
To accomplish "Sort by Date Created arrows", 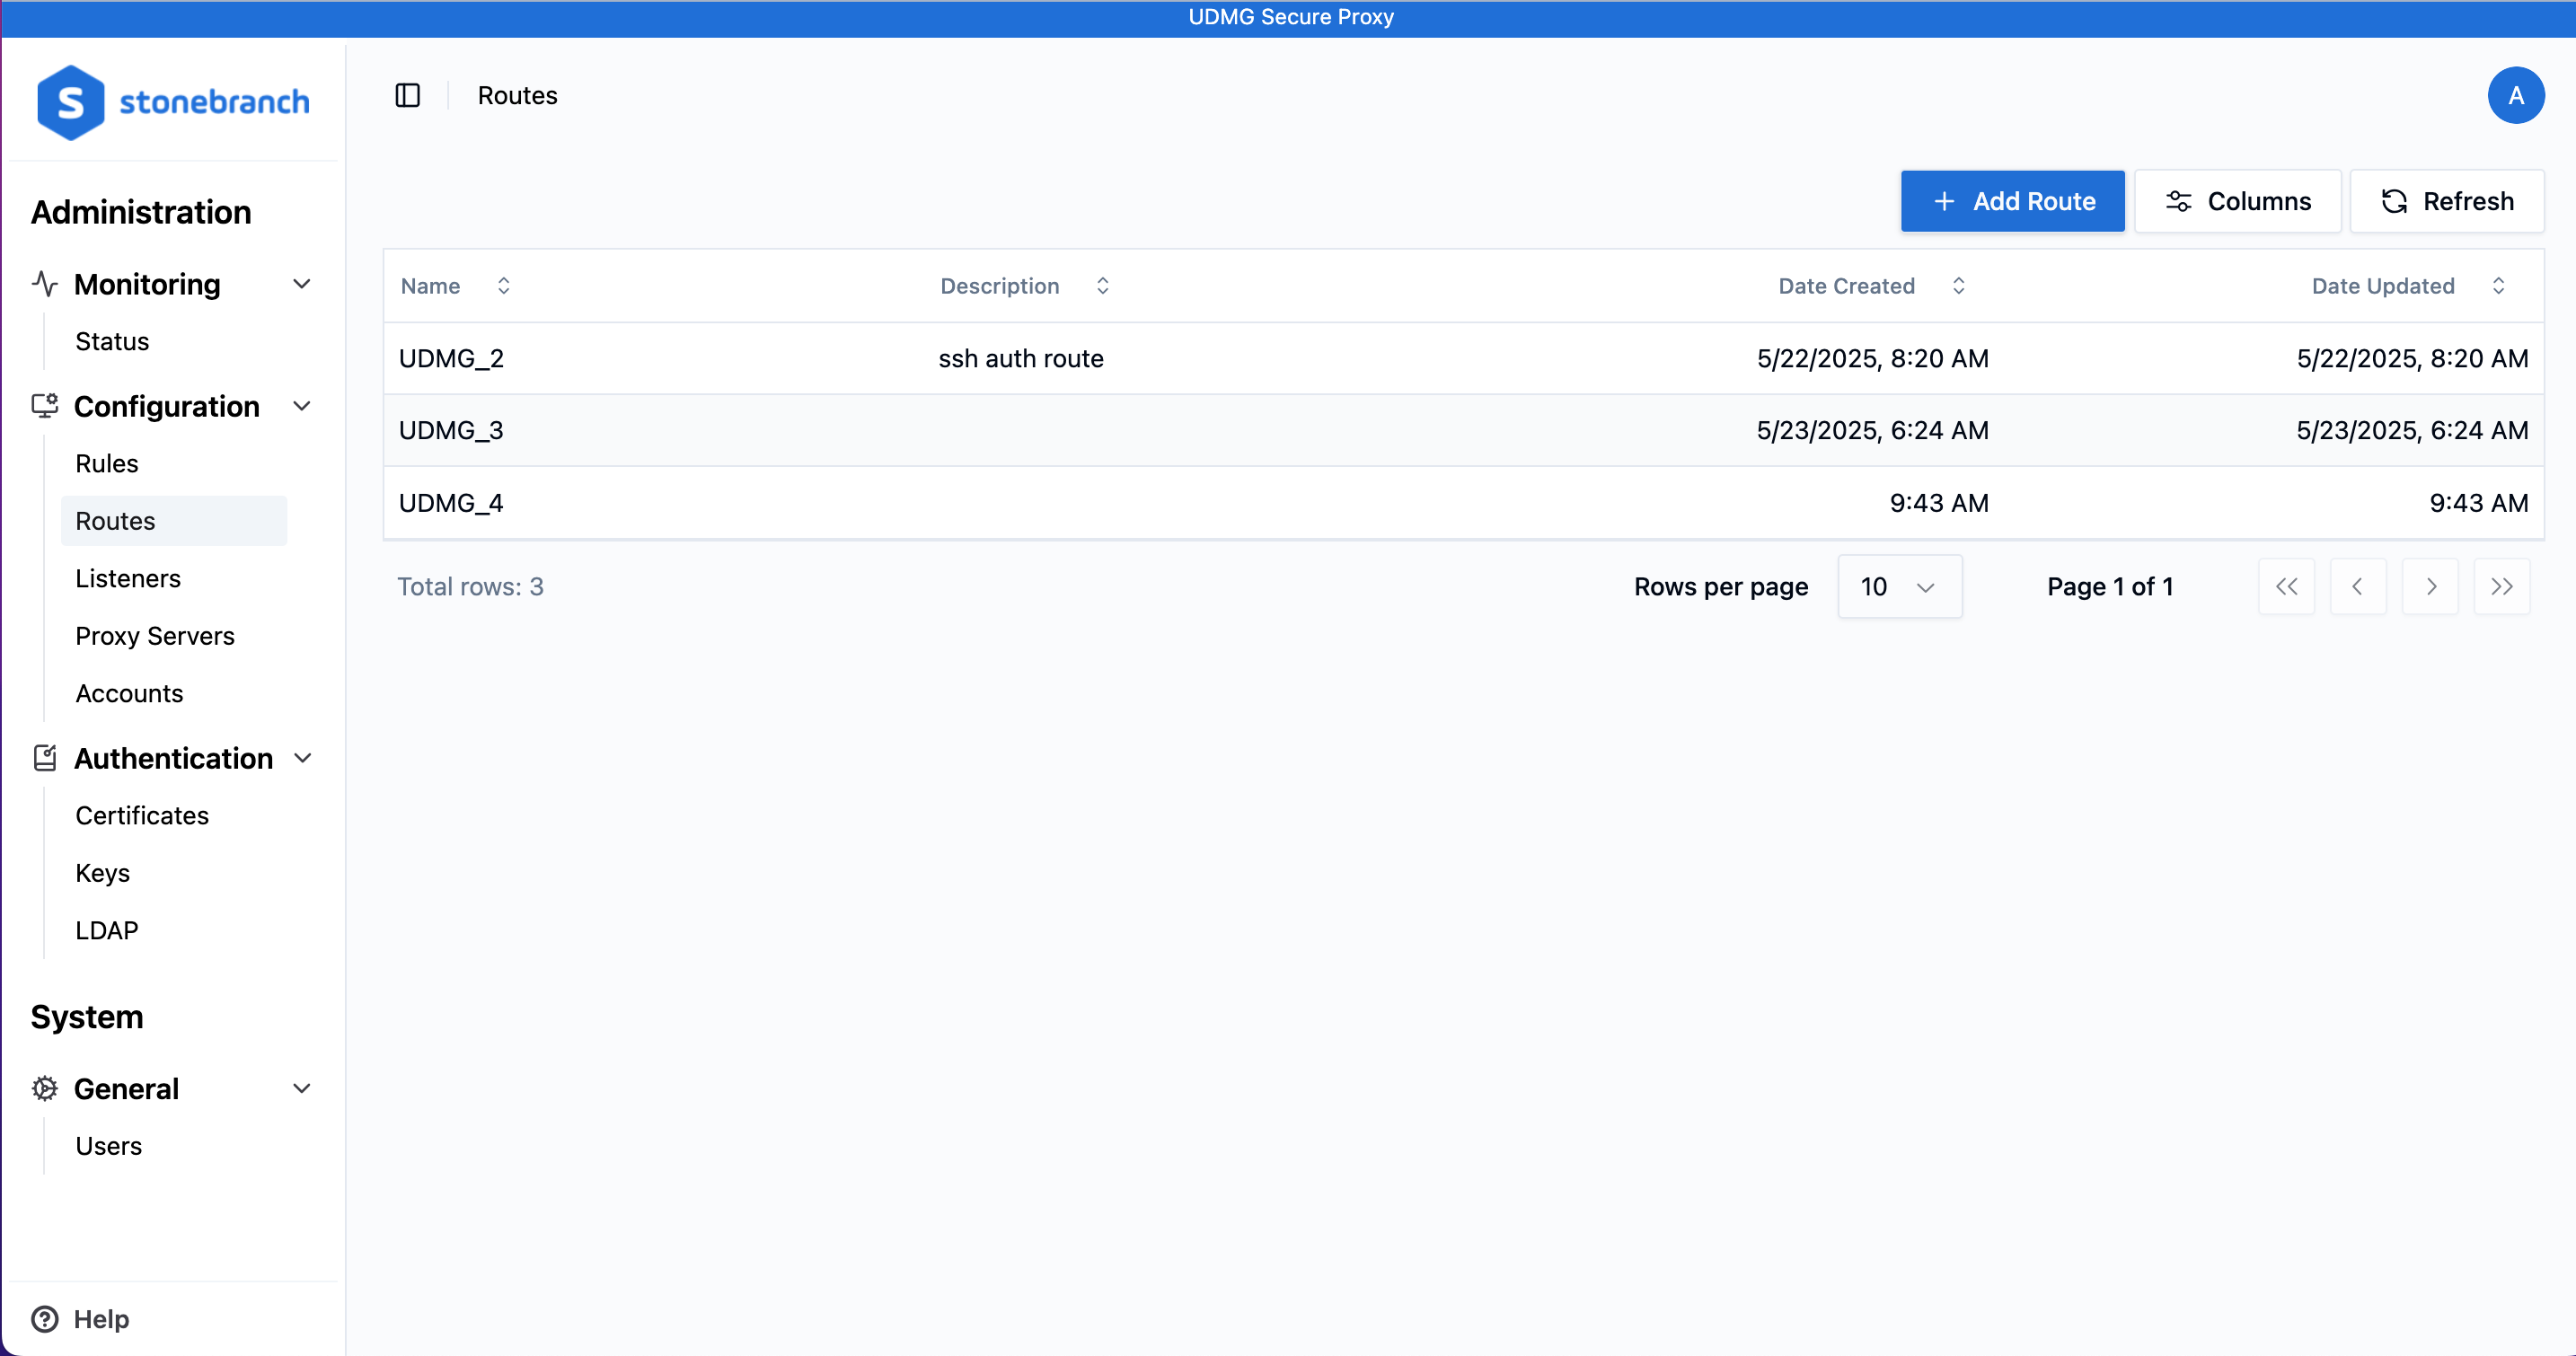I will tap(1958, 286).
